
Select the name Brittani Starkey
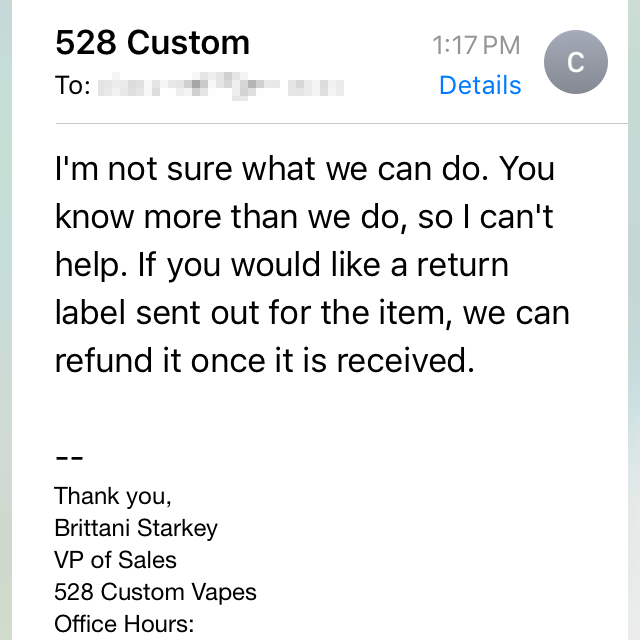click(x=136, y=528)
